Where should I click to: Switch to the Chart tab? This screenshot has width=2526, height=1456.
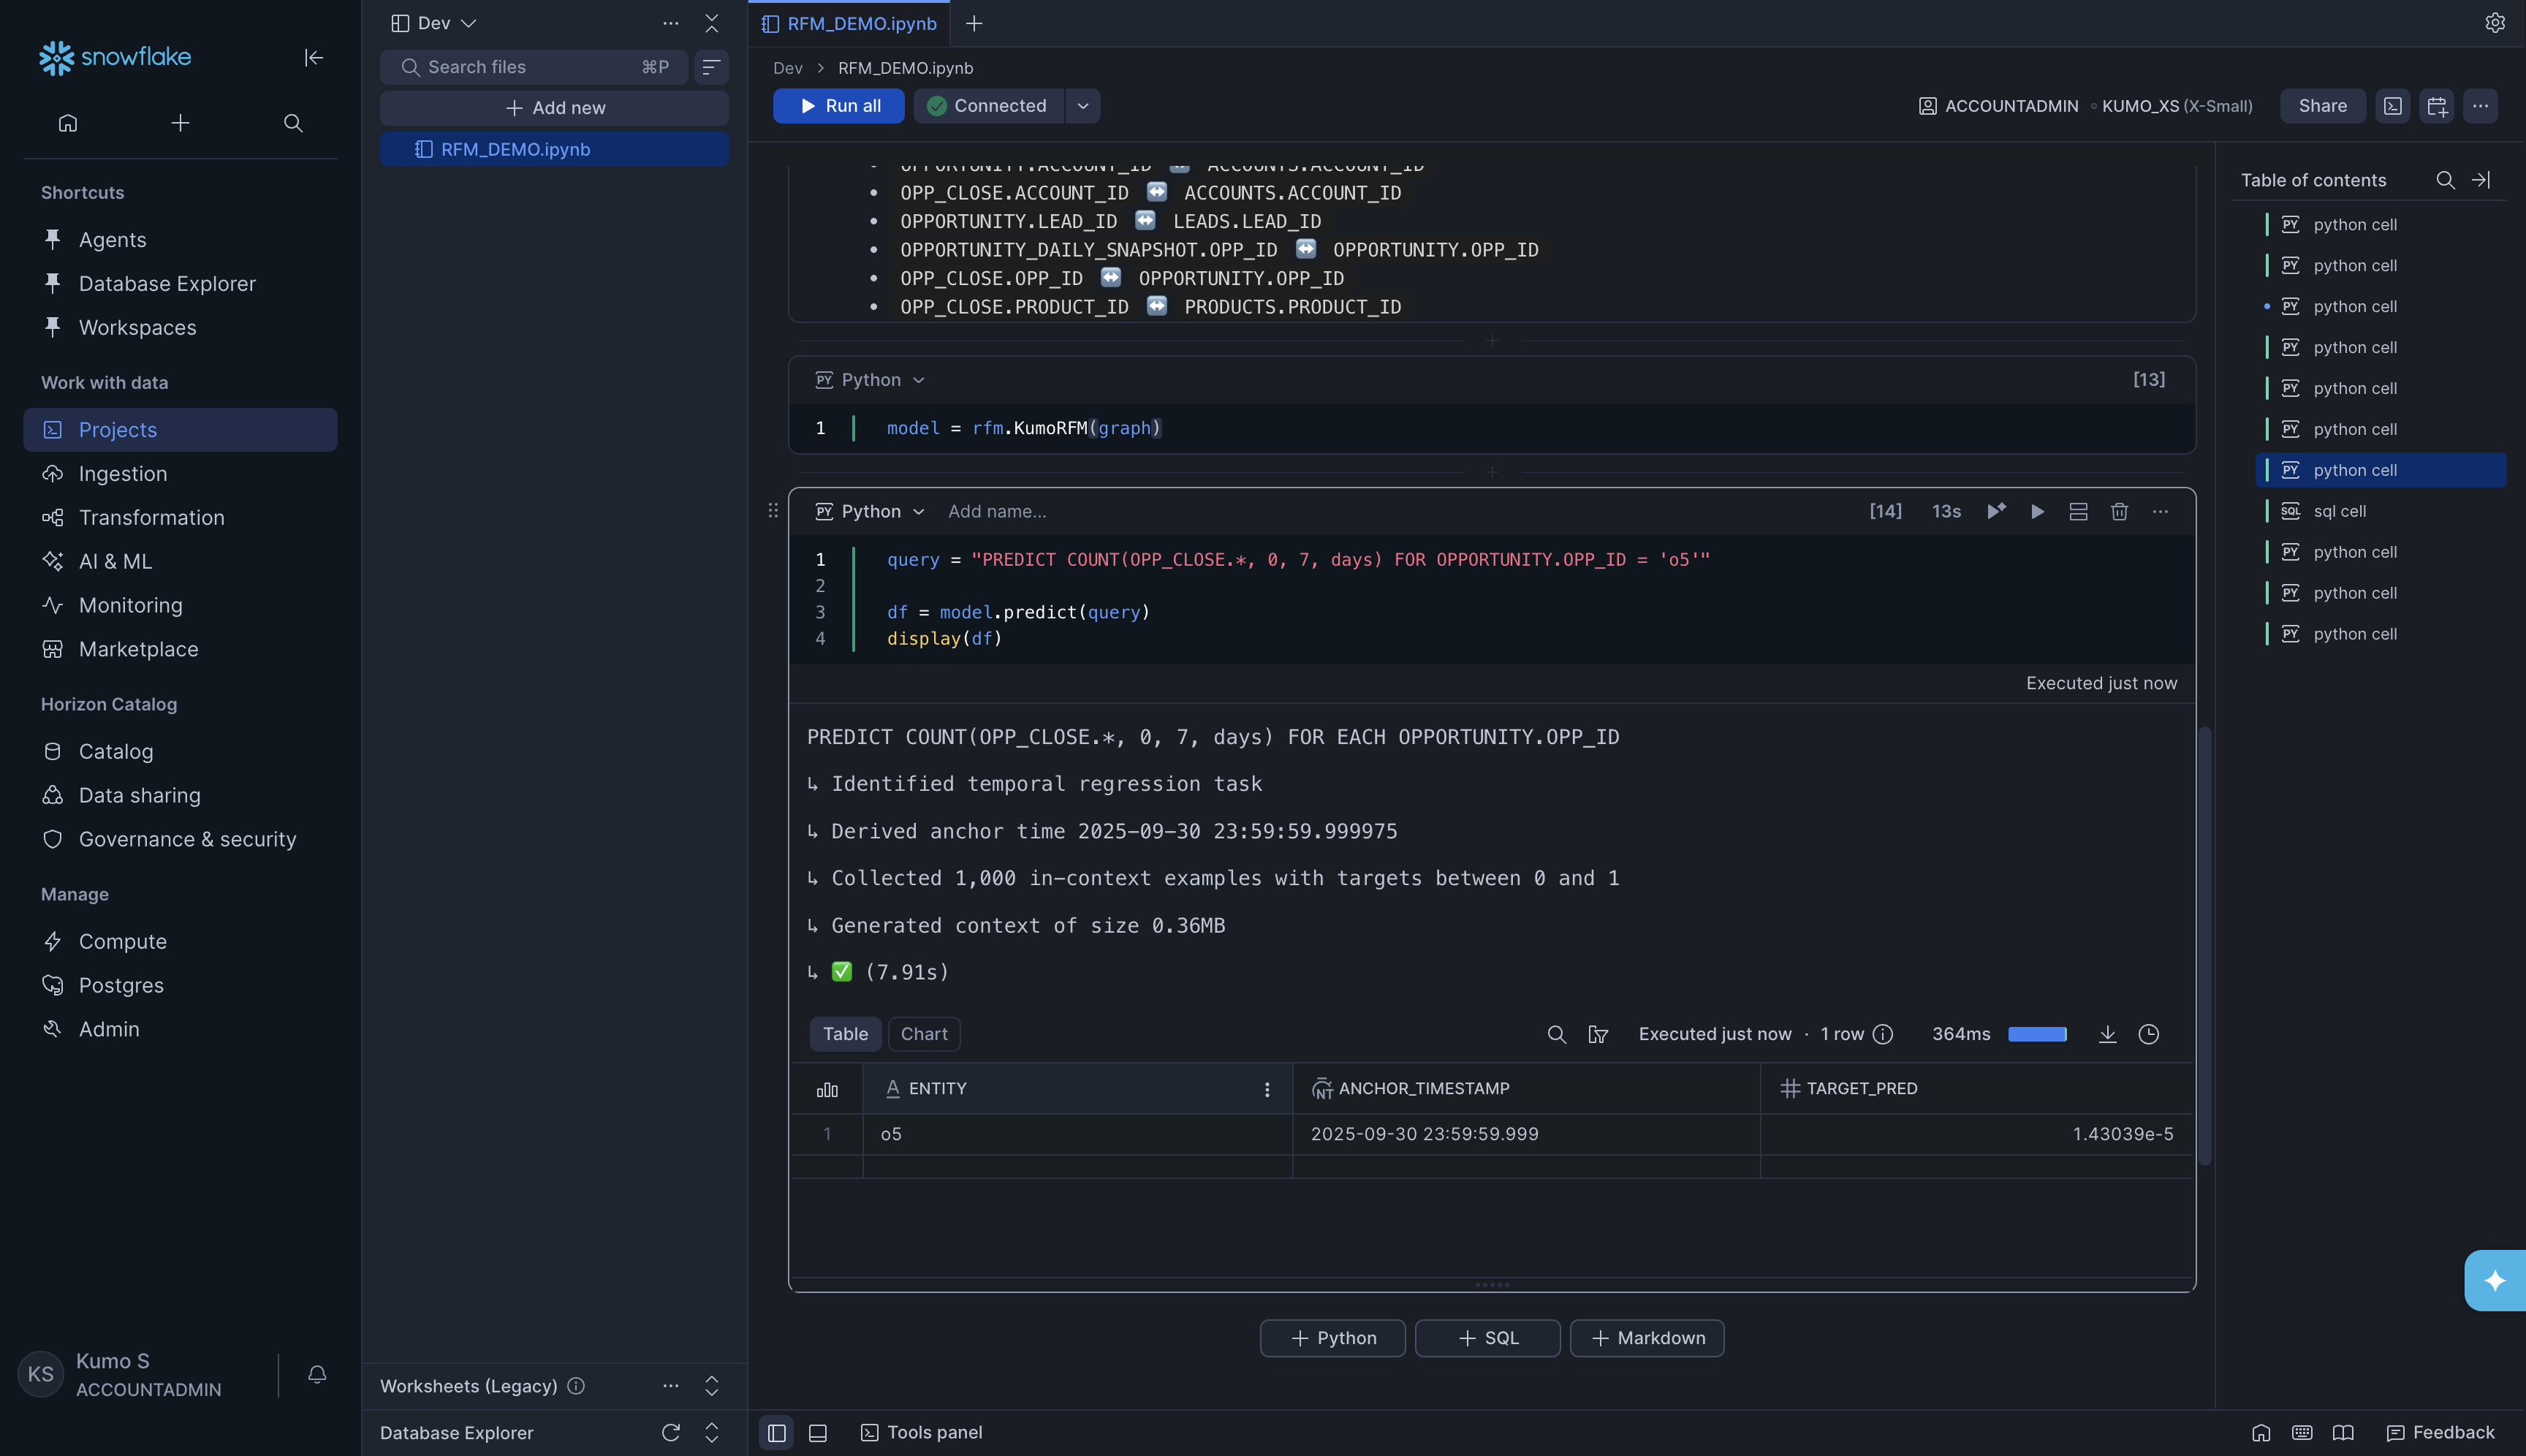pyautogui.click(x=923, y=1034)
